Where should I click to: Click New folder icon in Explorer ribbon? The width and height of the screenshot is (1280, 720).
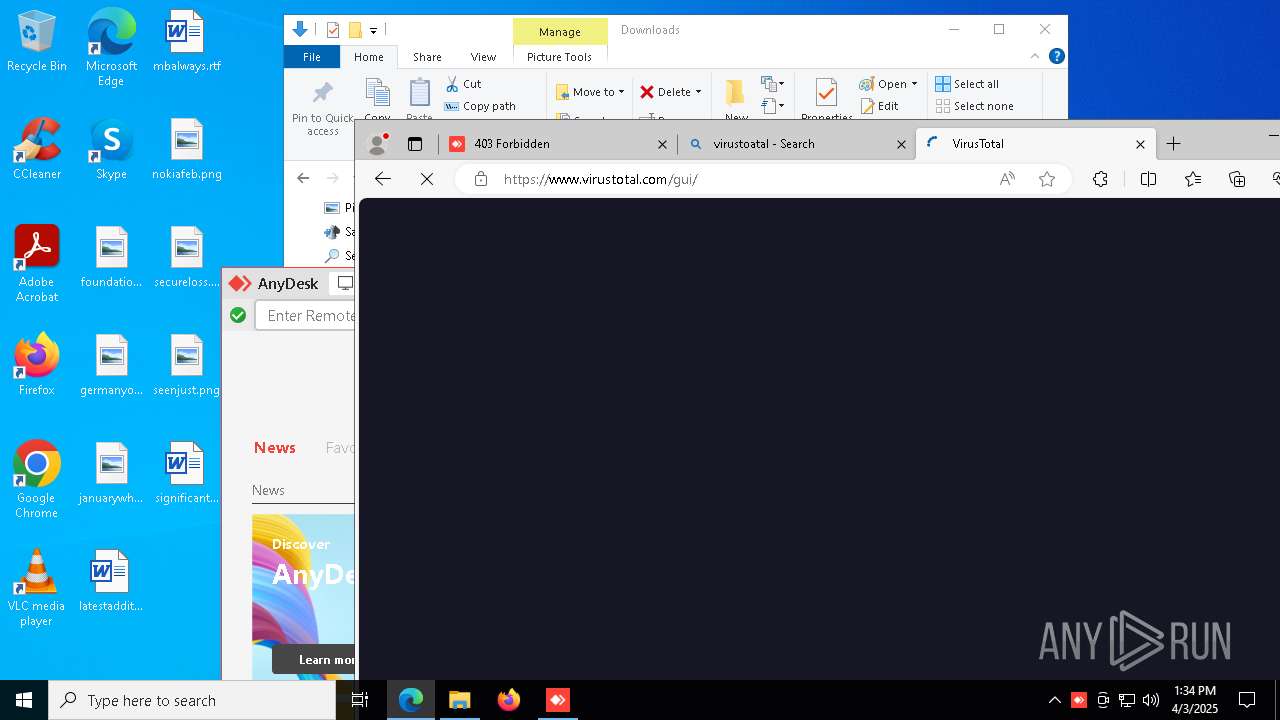coord(736,100)
